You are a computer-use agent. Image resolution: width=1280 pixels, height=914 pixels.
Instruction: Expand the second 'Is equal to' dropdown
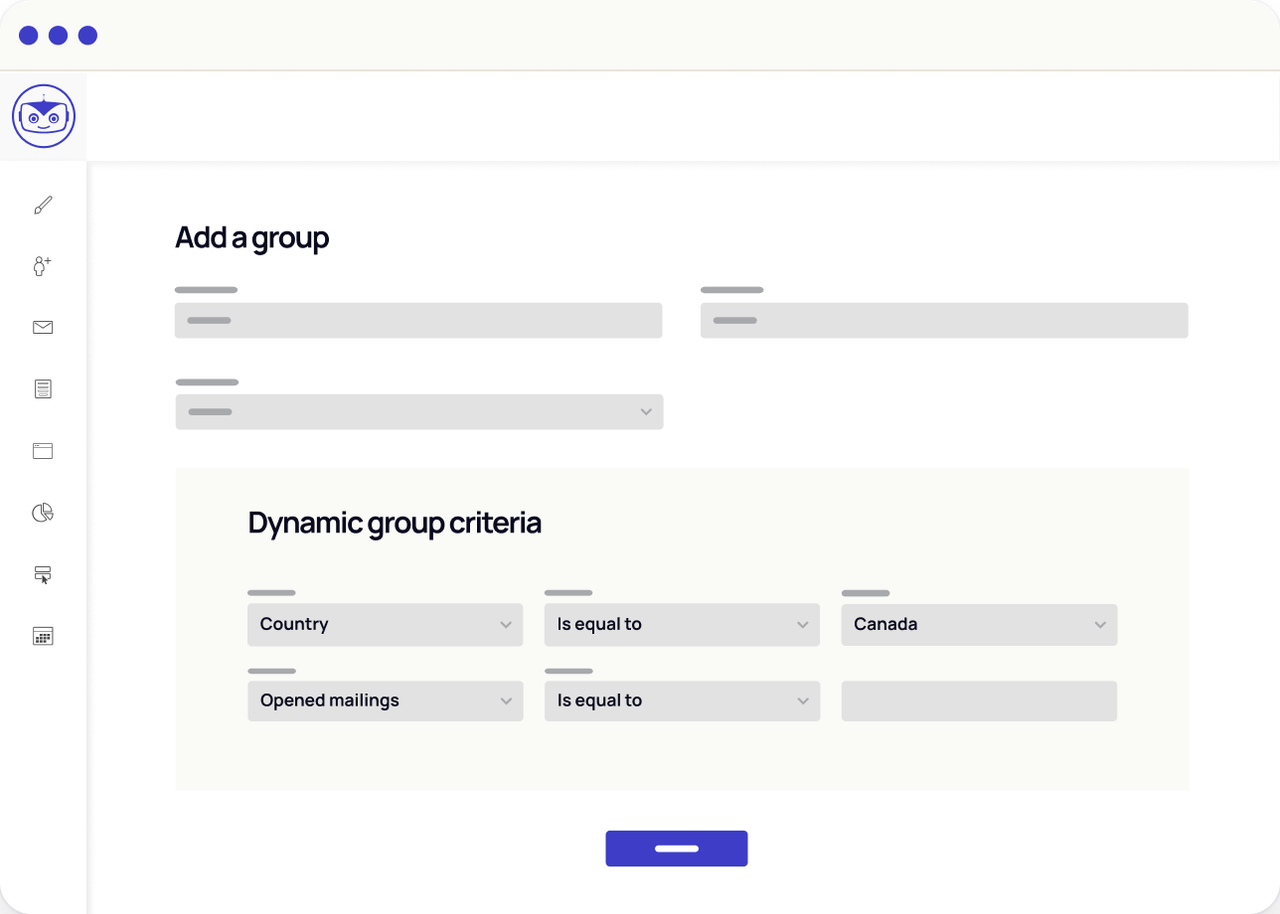click(682, 701)
